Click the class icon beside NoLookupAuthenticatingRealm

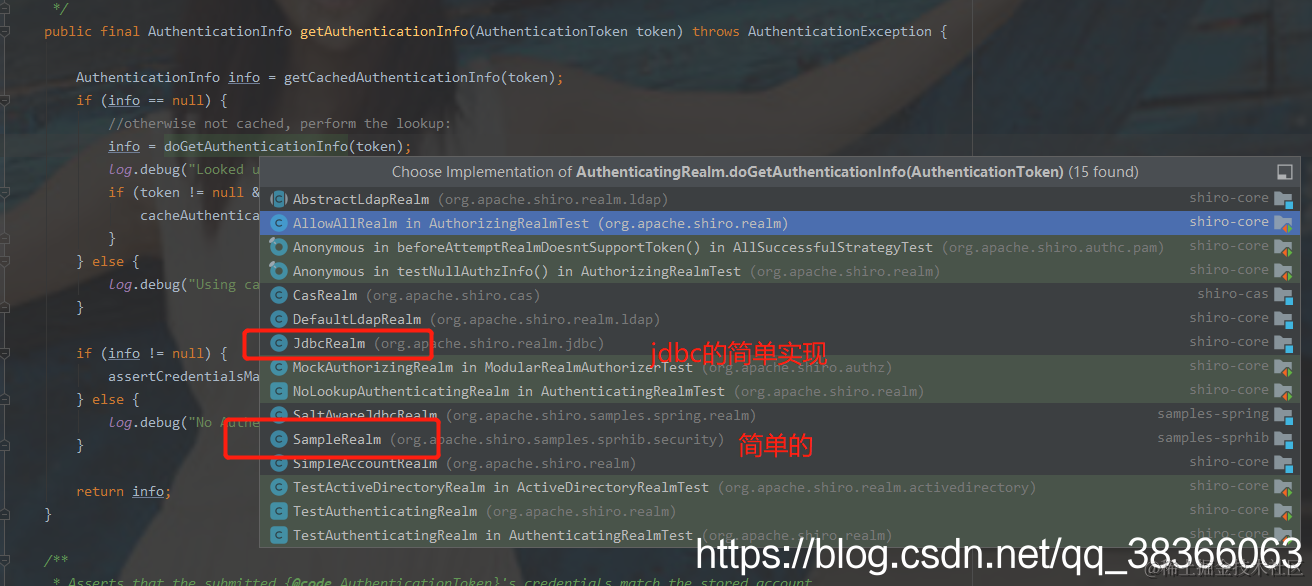[x=279, y=391]
